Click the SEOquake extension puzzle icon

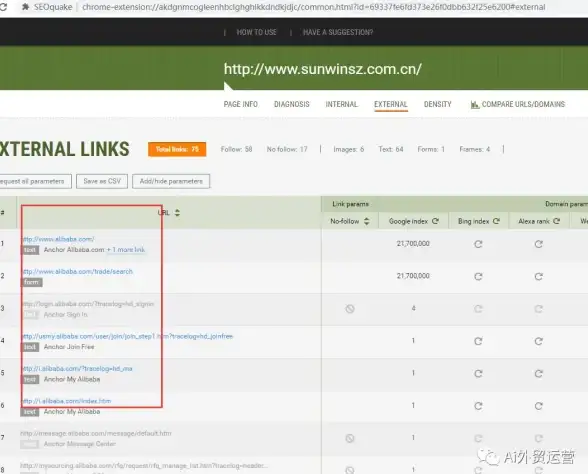coord(25,7)
